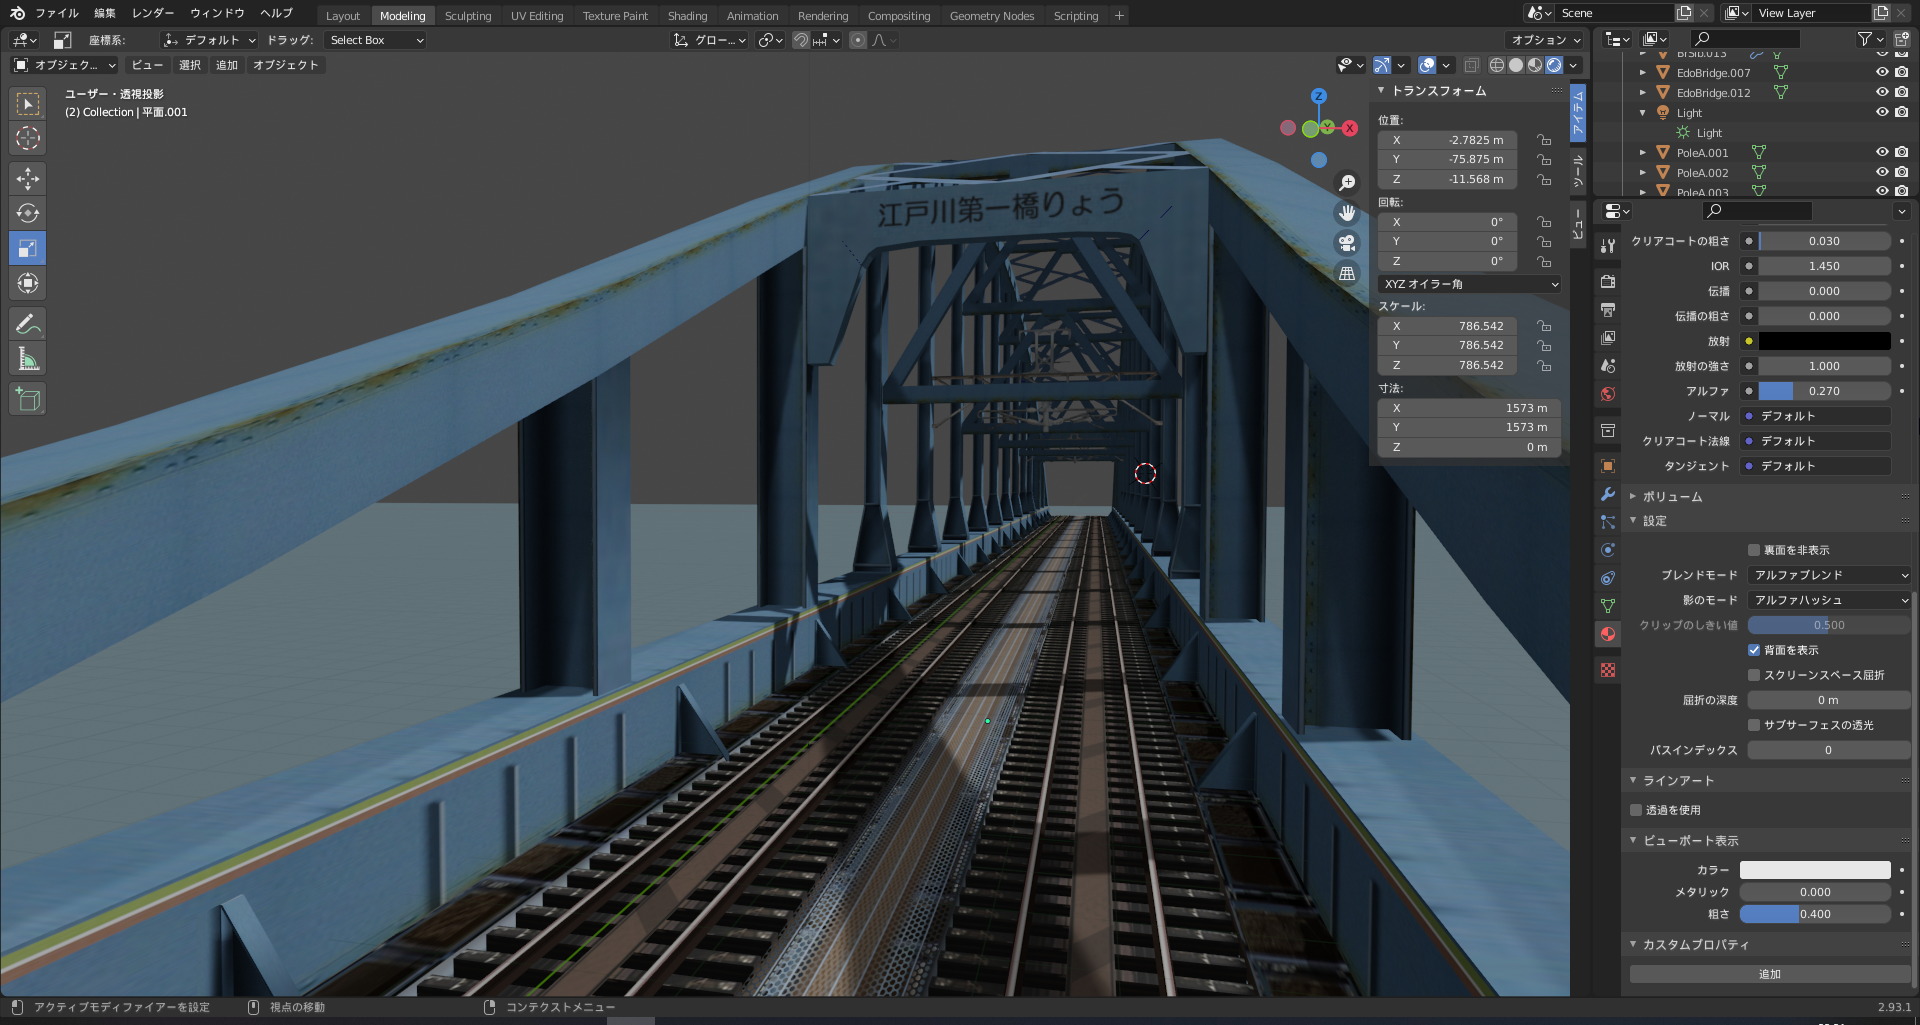Enable the 裏面を非表示 checkbox
The height and width of the screenshot is (1025, 1920).
tap(1754, 550)
